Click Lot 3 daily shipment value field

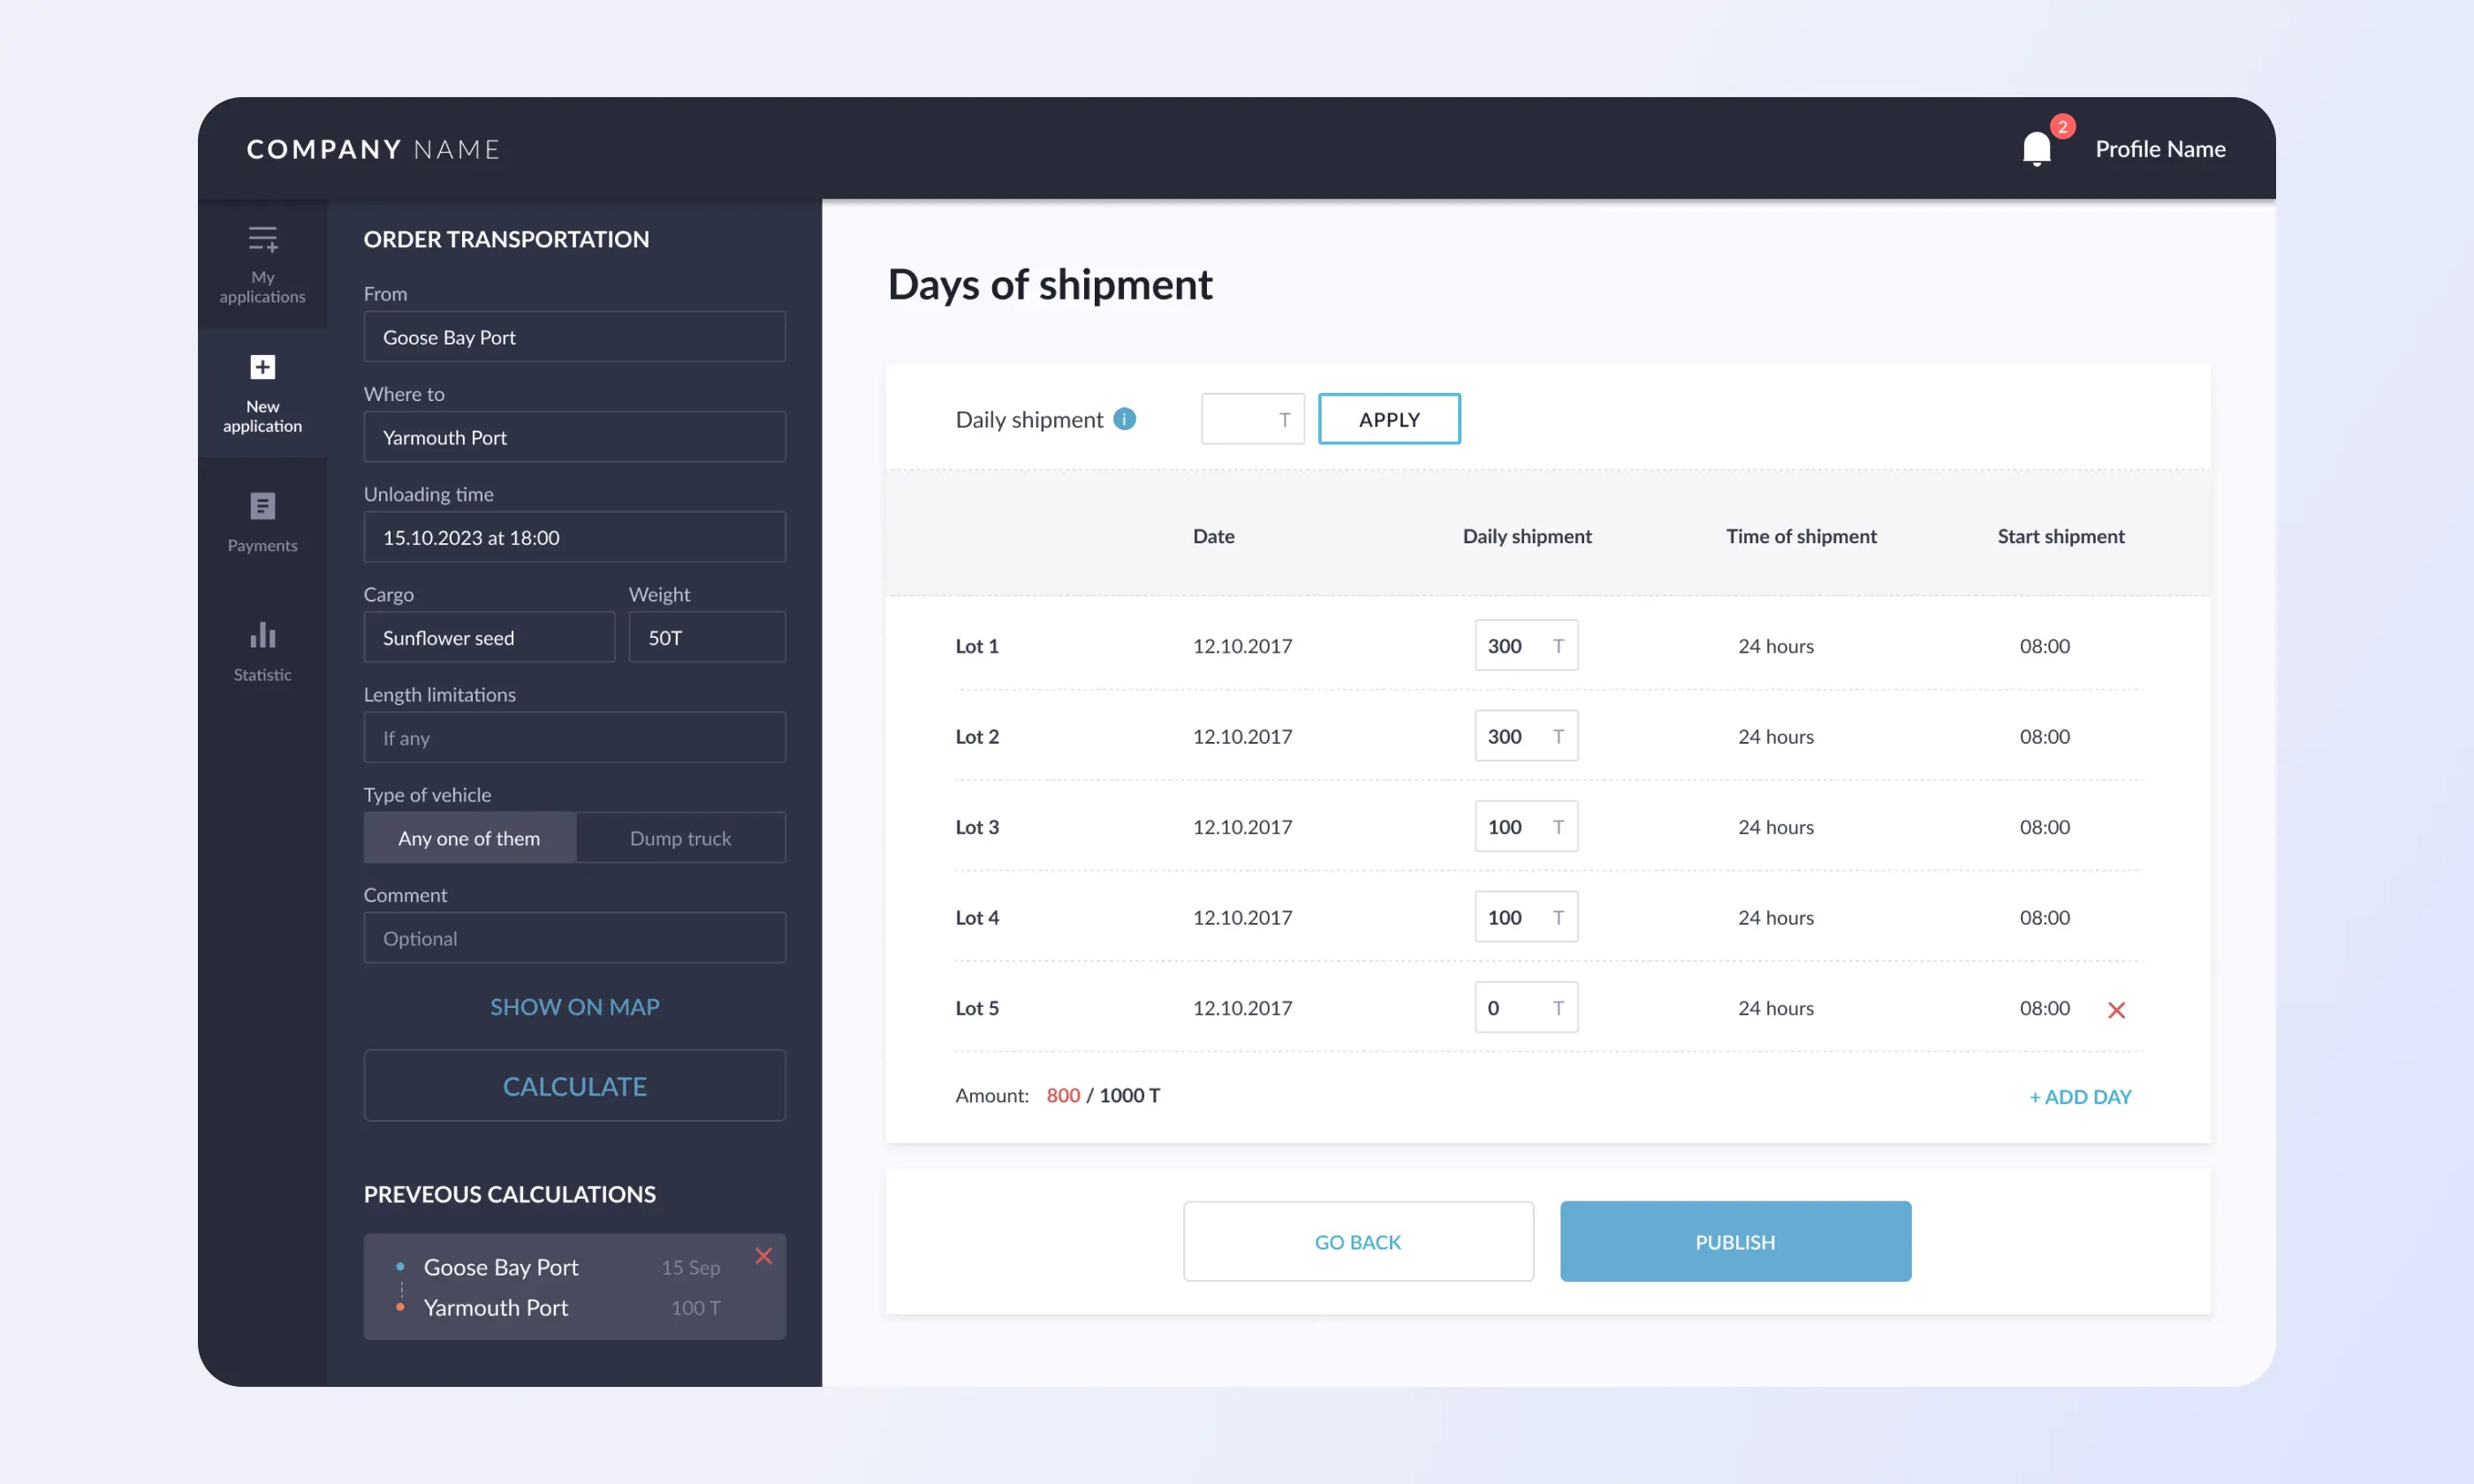1527,827
